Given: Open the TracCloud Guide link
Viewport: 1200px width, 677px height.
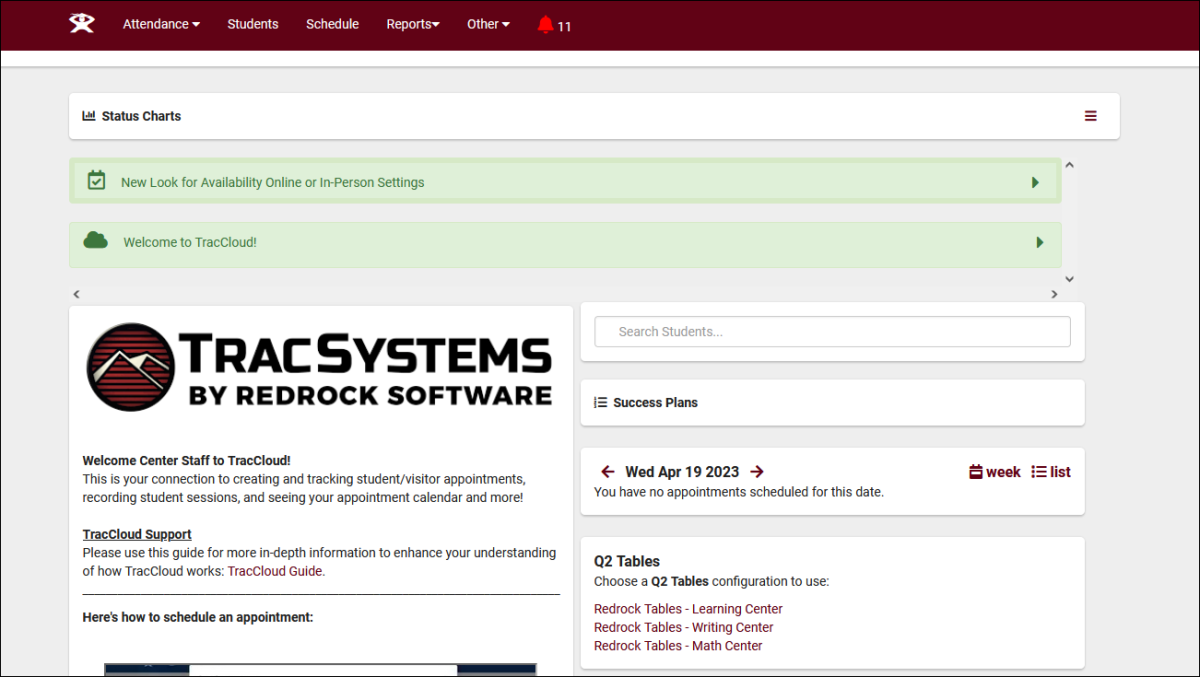Looking at the screenshot, I should [274, 570].
